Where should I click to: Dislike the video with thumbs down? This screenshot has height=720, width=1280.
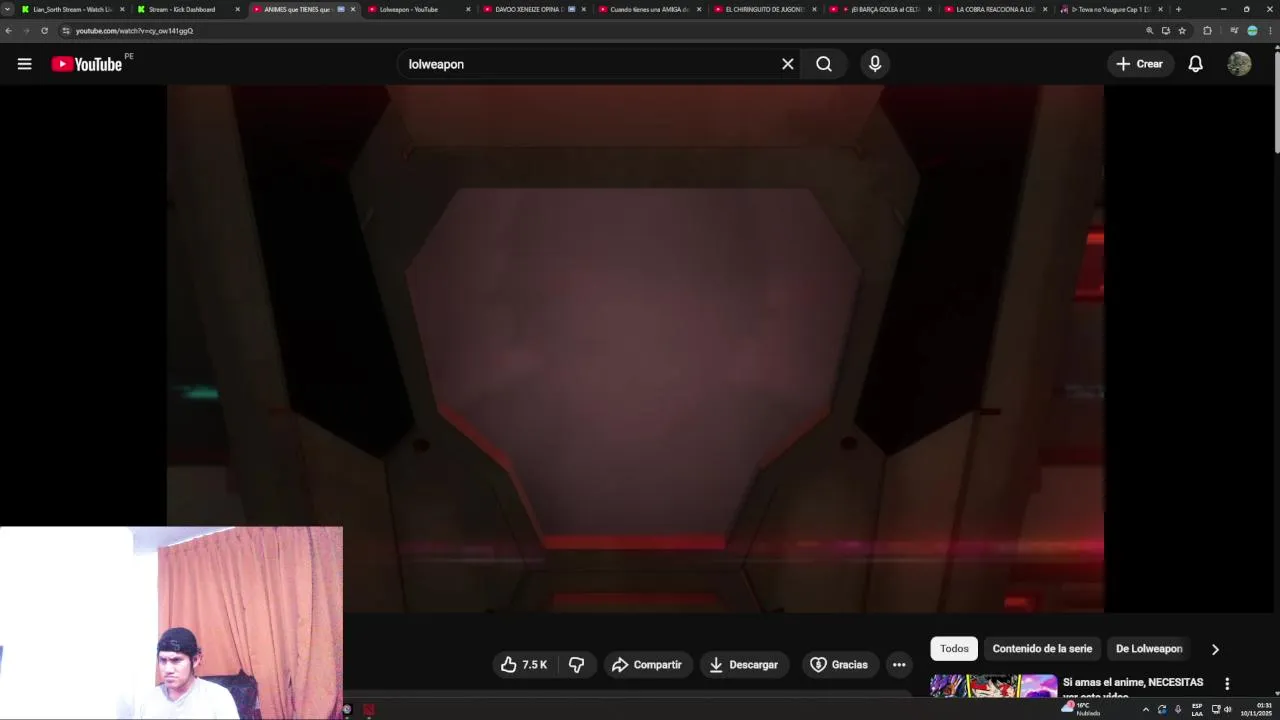pos(577,665)
